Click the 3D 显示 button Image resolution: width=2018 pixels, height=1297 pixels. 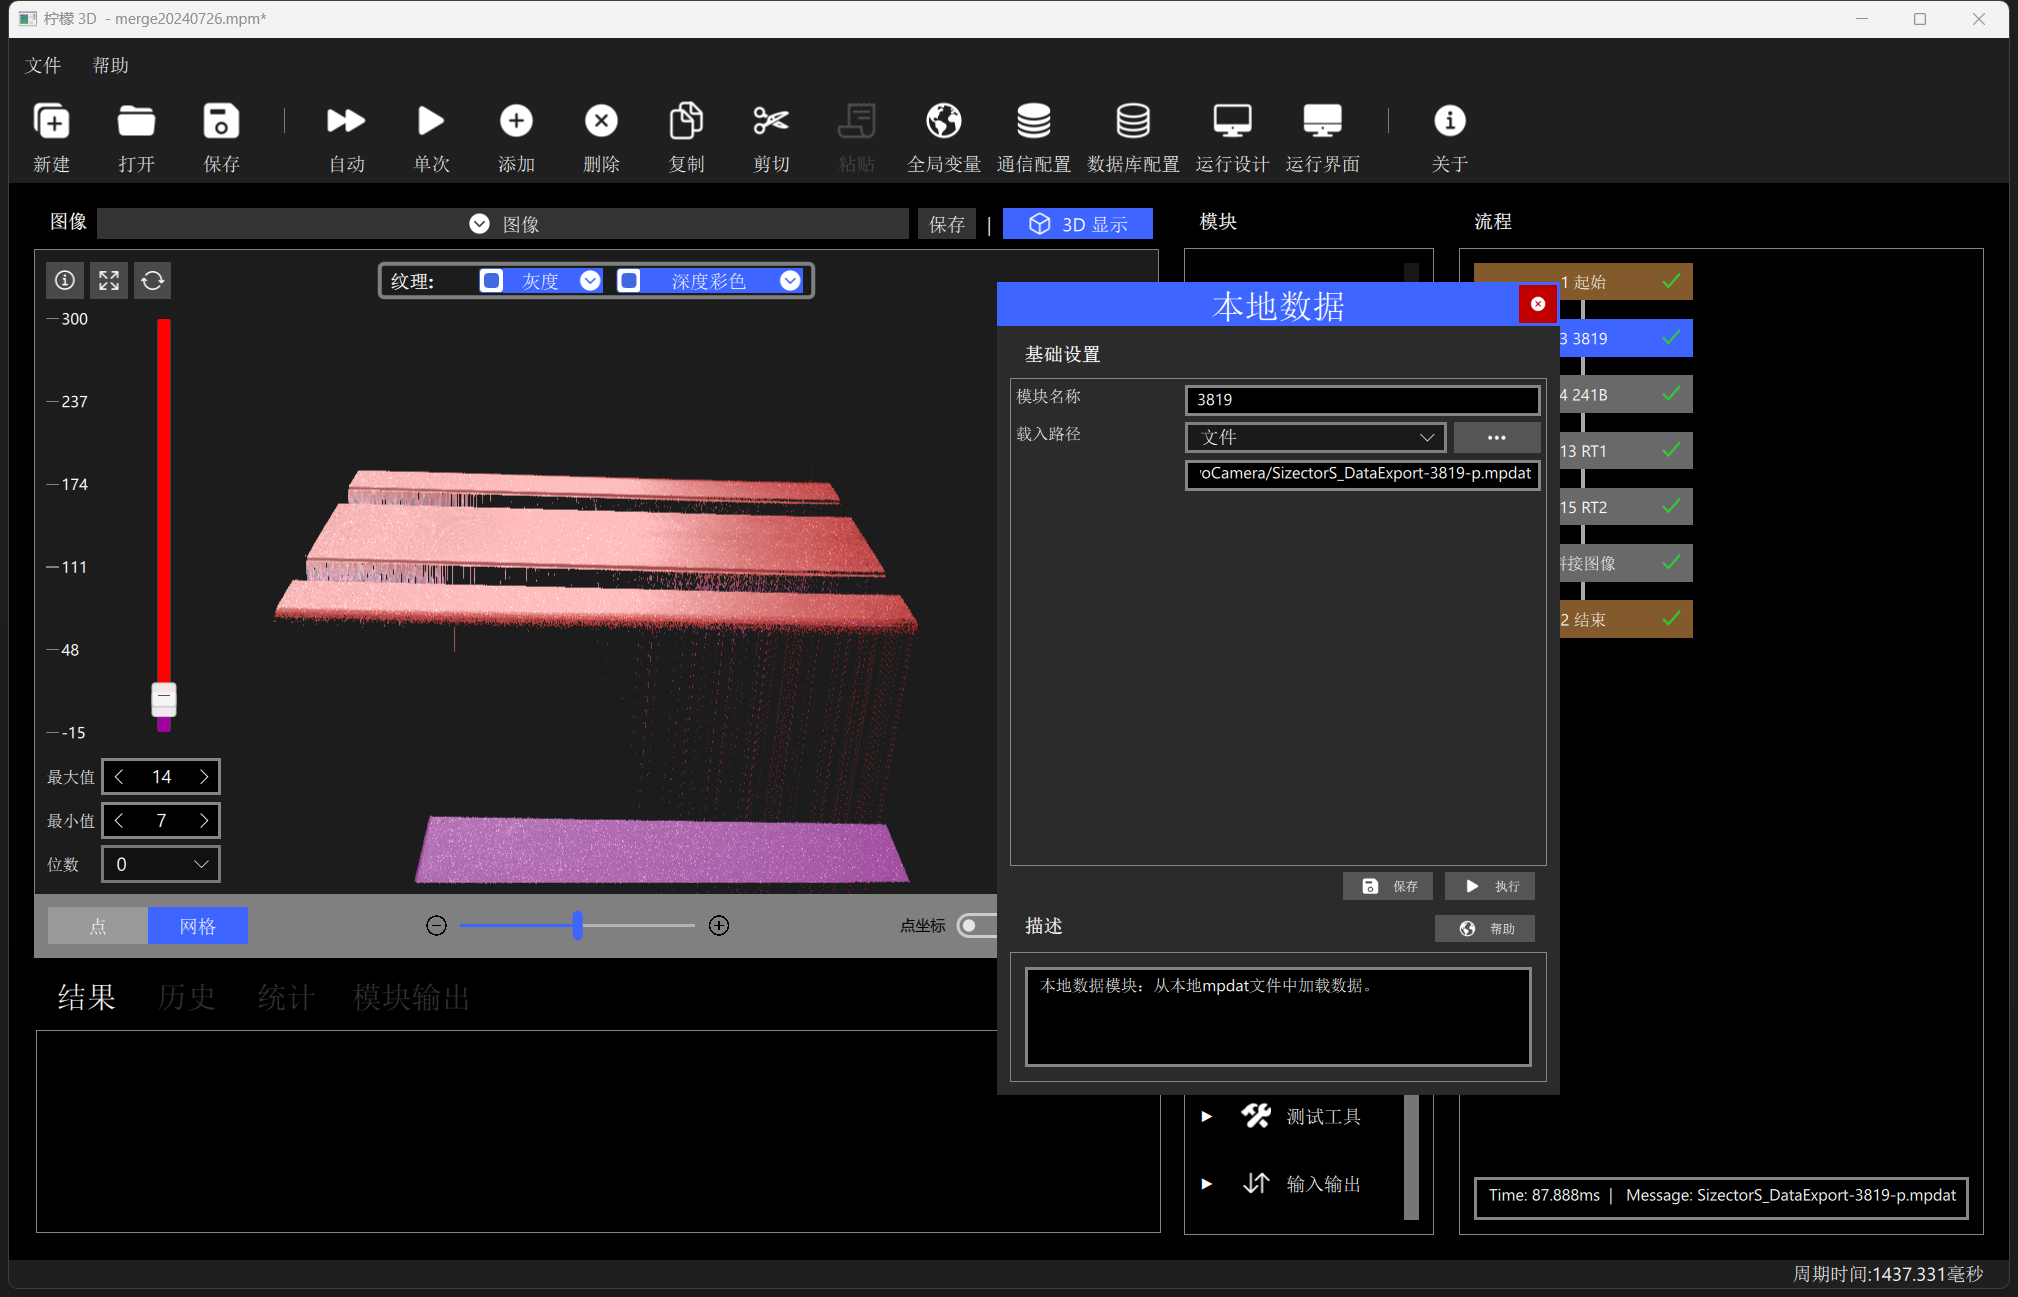(x=1078, y=224)
